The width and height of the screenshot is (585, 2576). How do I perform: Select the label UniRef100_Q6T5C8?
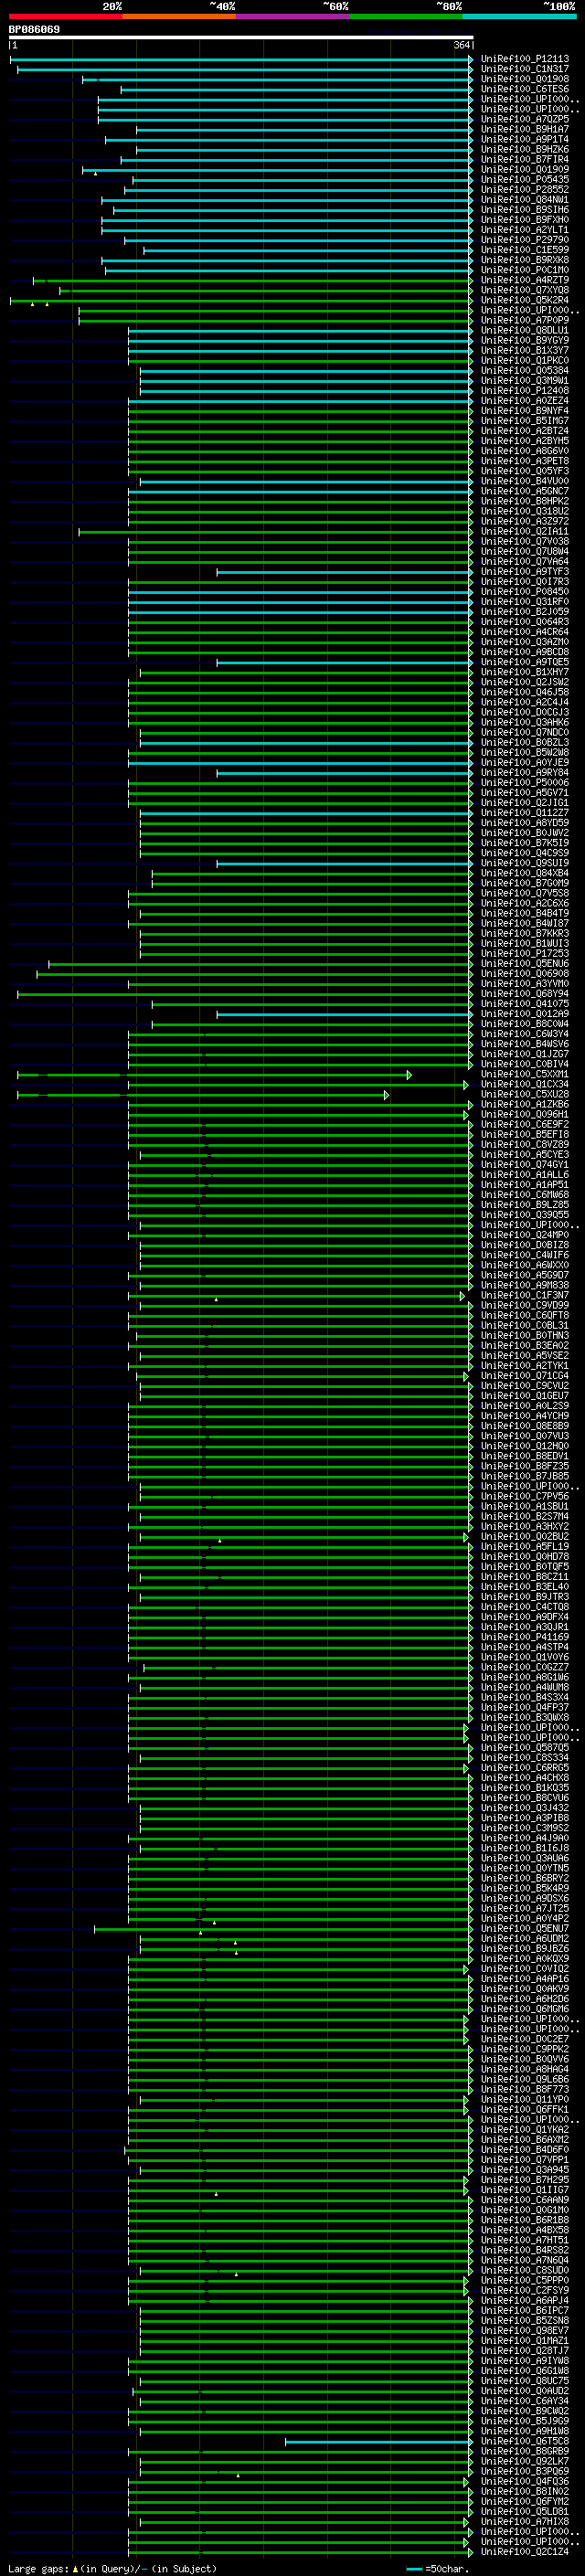pos(524,2441)
